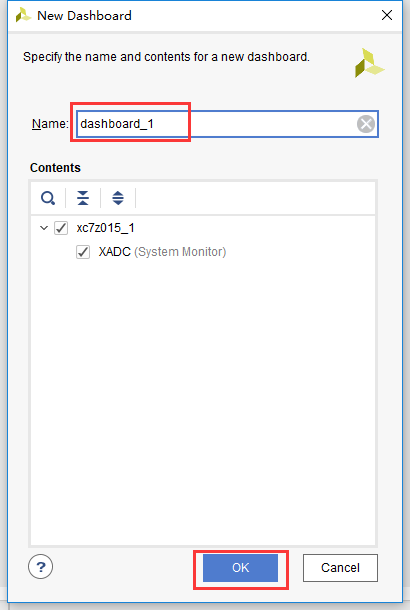Open help with the question mark button

(x=40, y=567)
